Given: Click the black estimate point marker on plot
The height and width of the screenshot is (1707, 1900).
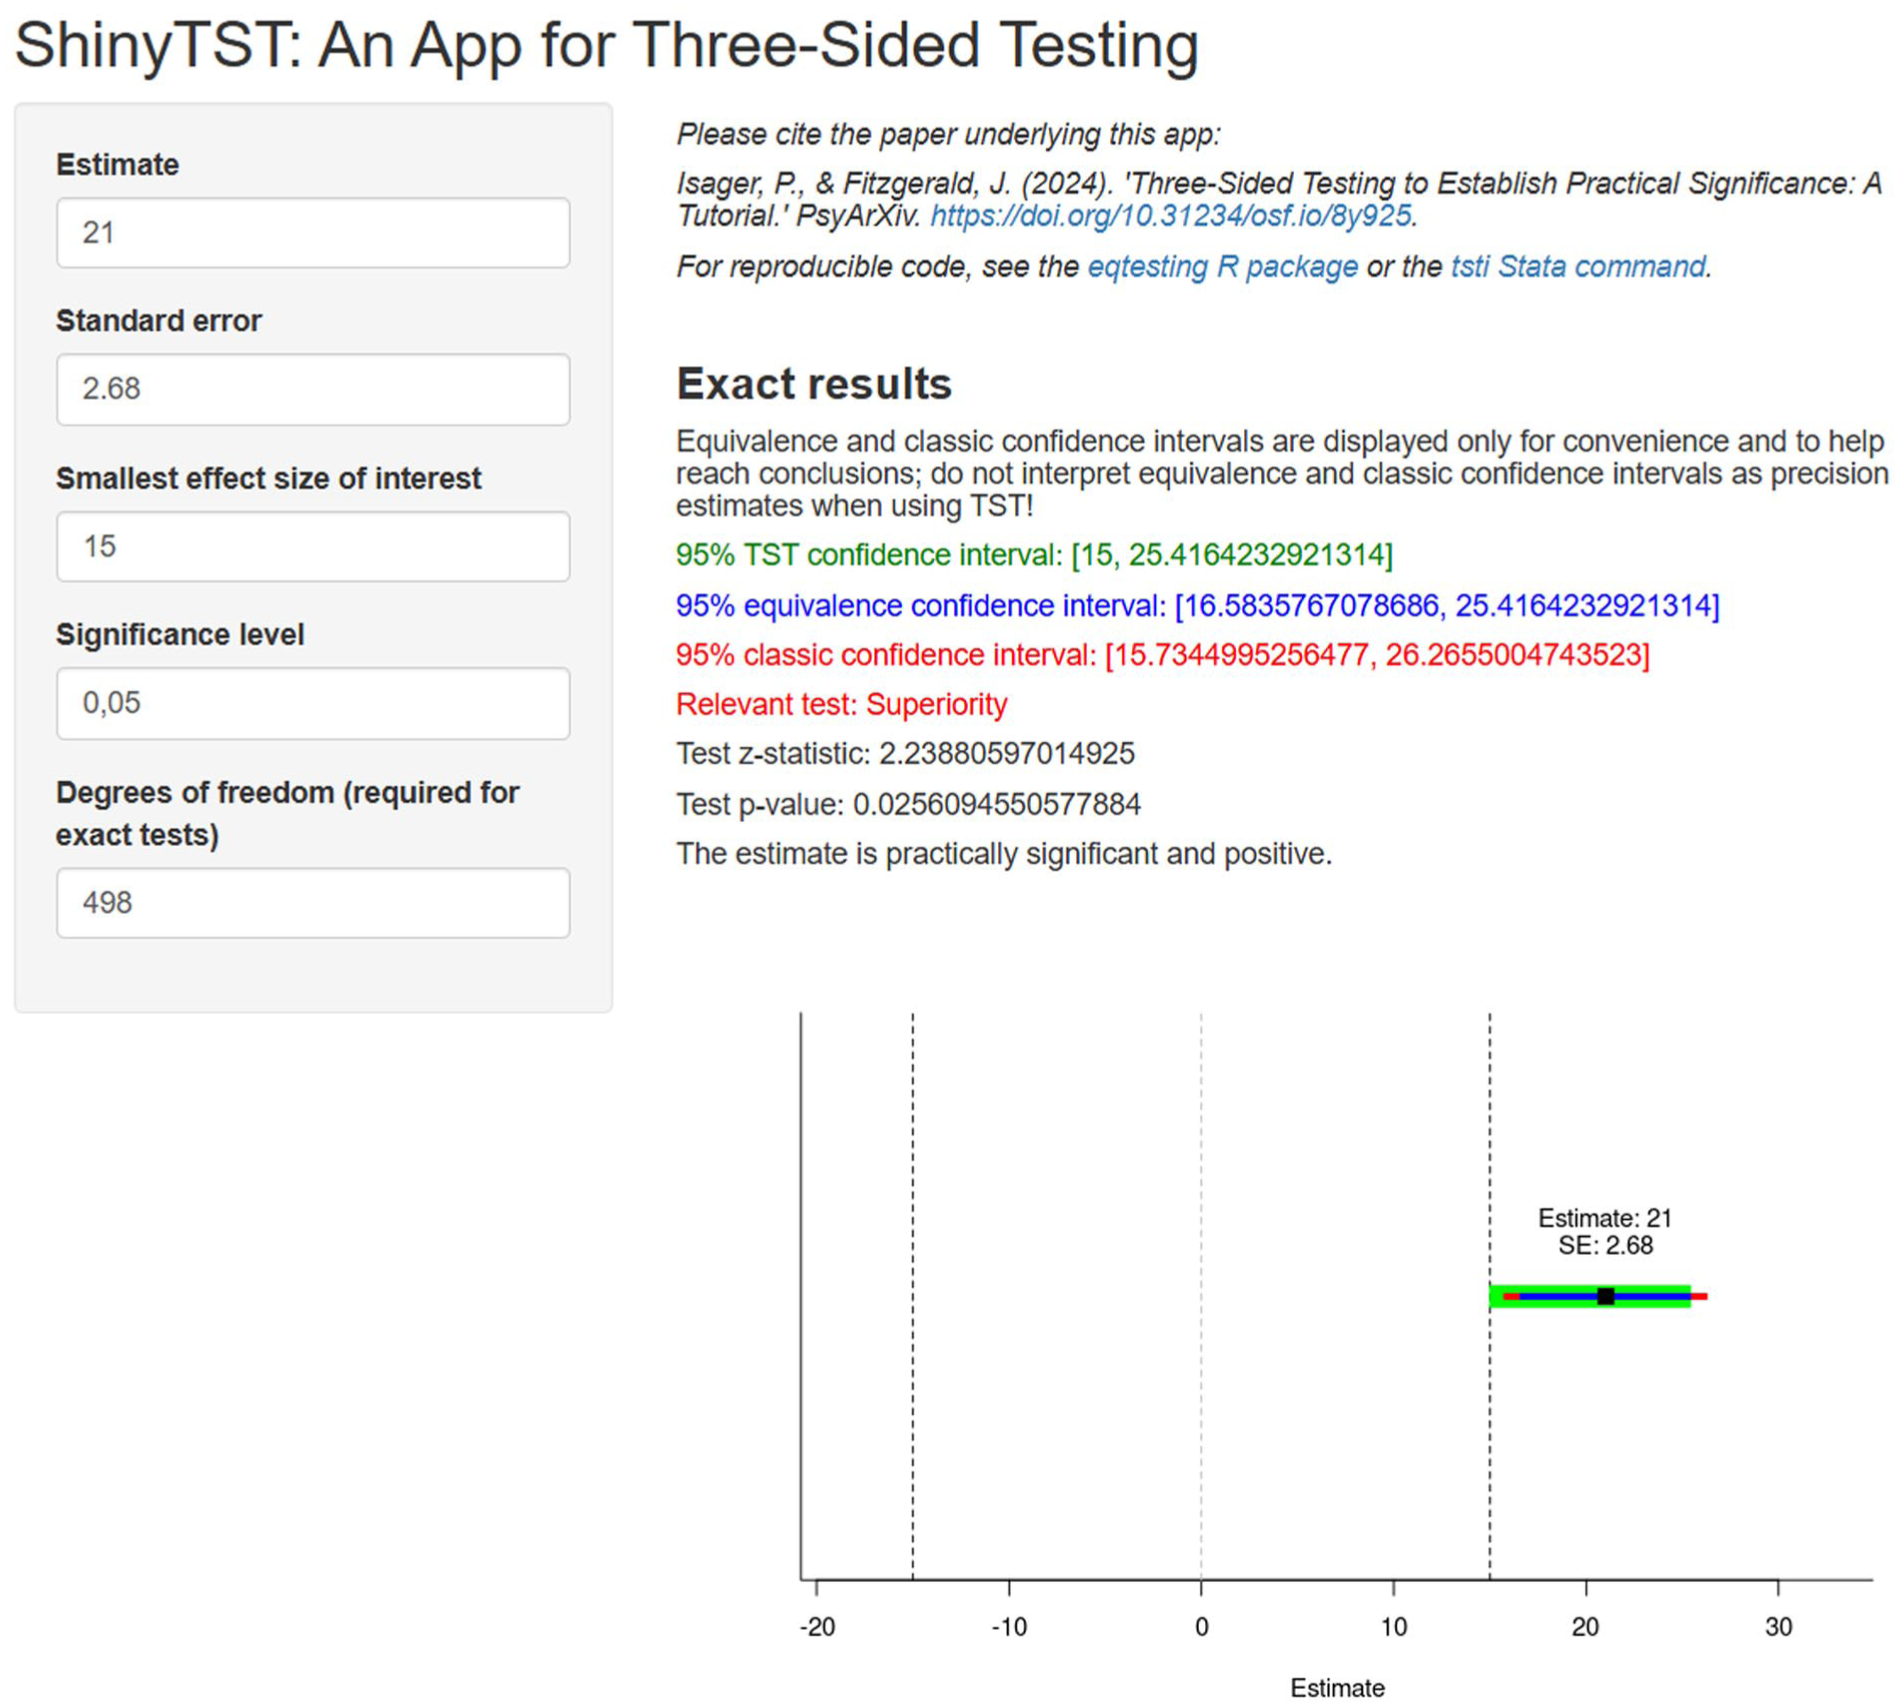Looking at the screenshot, I should (x=1605, y=1296).
